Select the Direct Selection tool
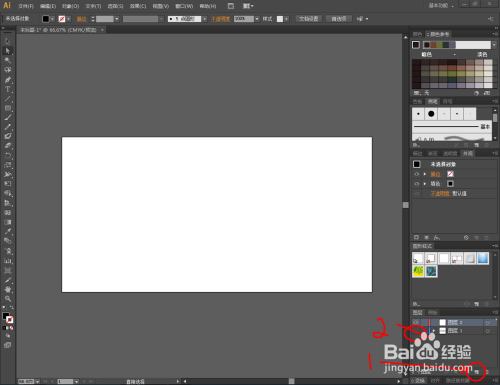The width and height of the screenshot is (500, 385). point(7,51)
